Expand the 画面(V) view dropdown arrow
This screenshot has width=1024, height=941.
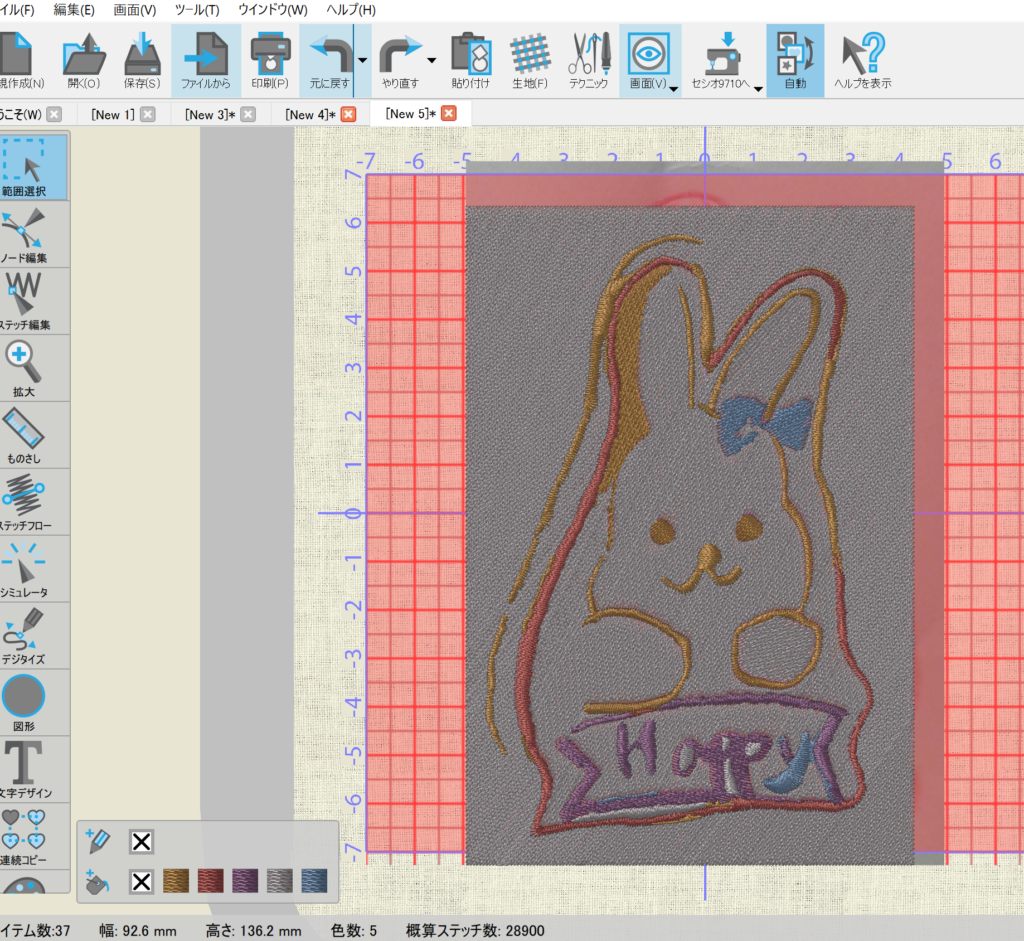coord(674,89)
